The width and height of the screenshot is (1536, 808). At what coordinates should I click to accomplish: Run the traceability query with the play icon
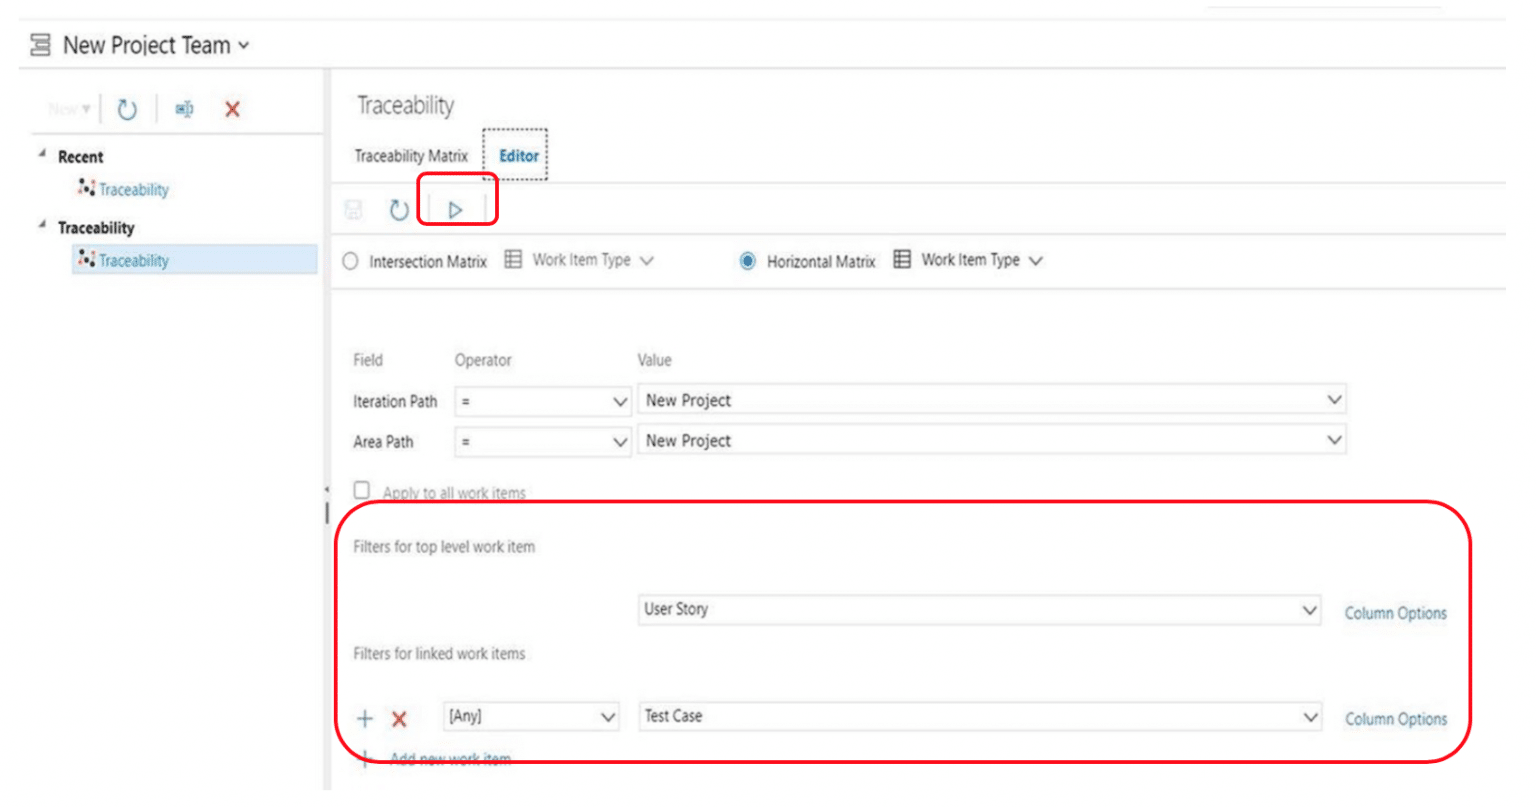[457, 210]
